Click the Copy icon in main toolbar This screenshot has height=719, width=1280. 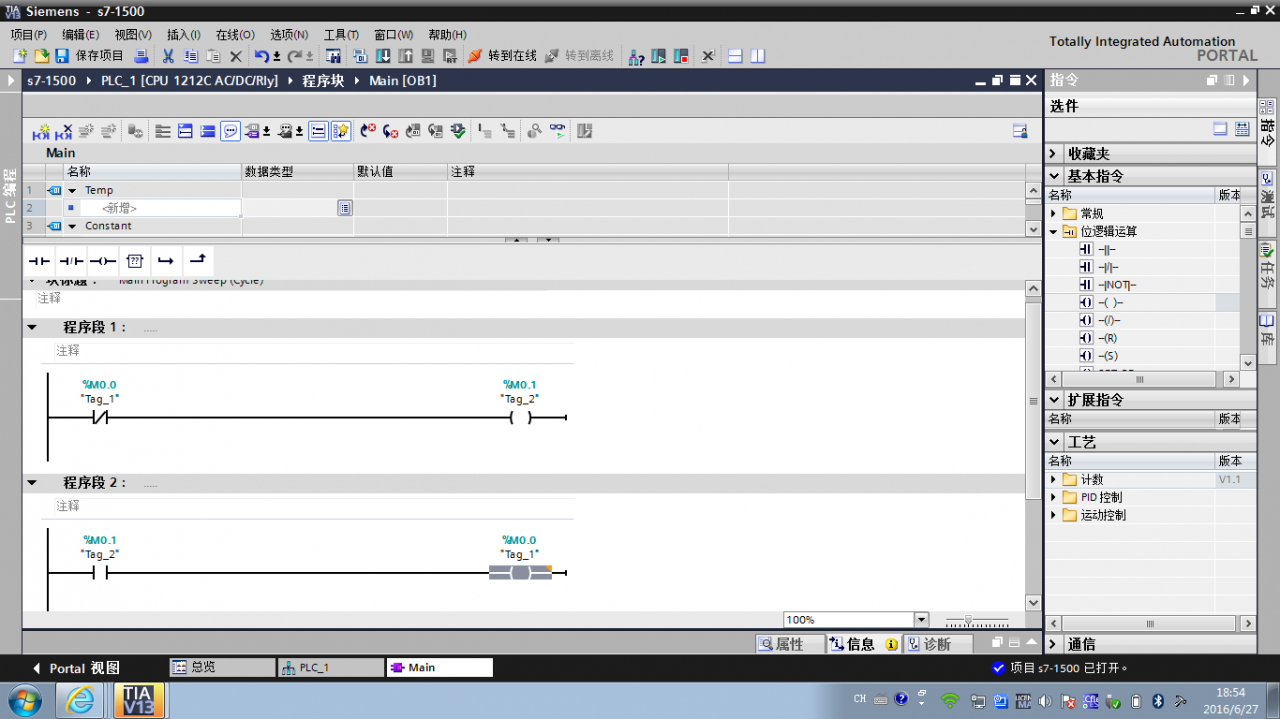click(x=190, y=56)
